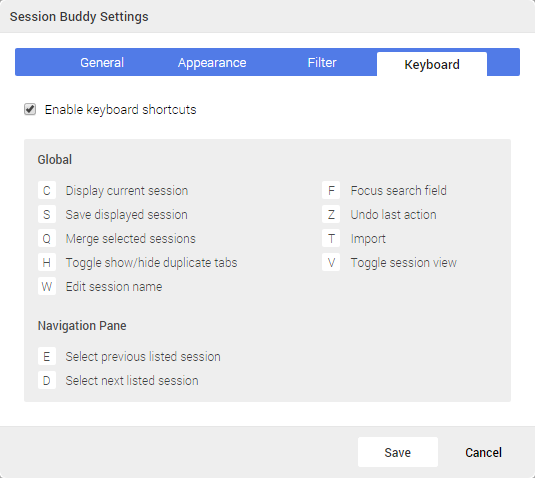
Task: Click the 'Display current session' label
Action: (127, 191)
